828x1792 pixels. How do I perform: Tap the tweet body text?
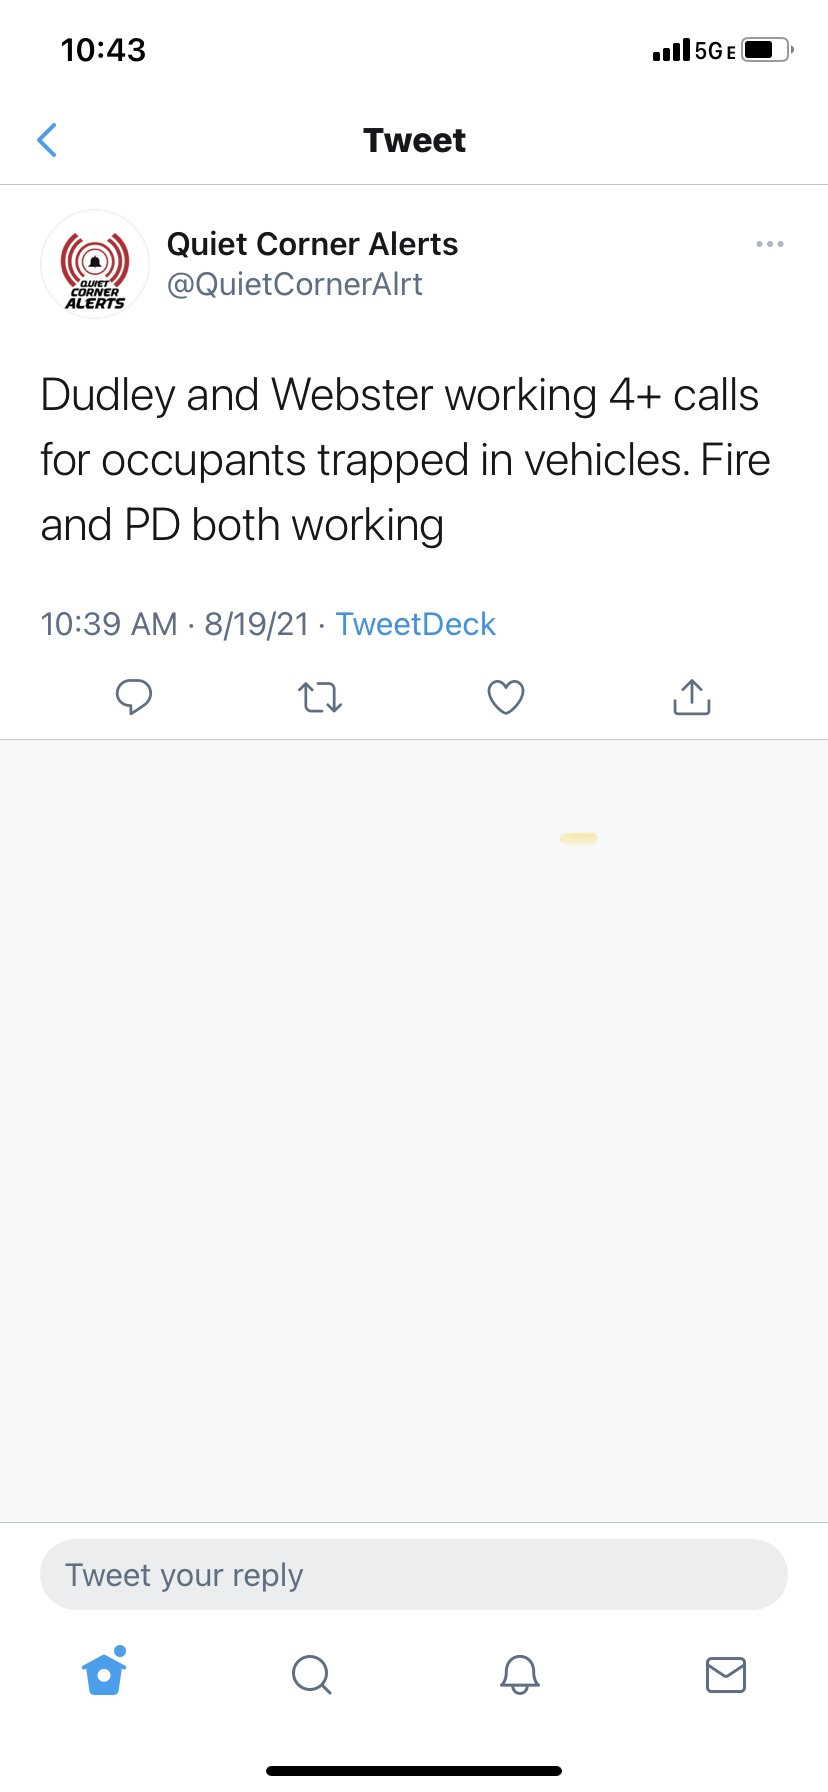pyautogui.click(x=406, y=460)
